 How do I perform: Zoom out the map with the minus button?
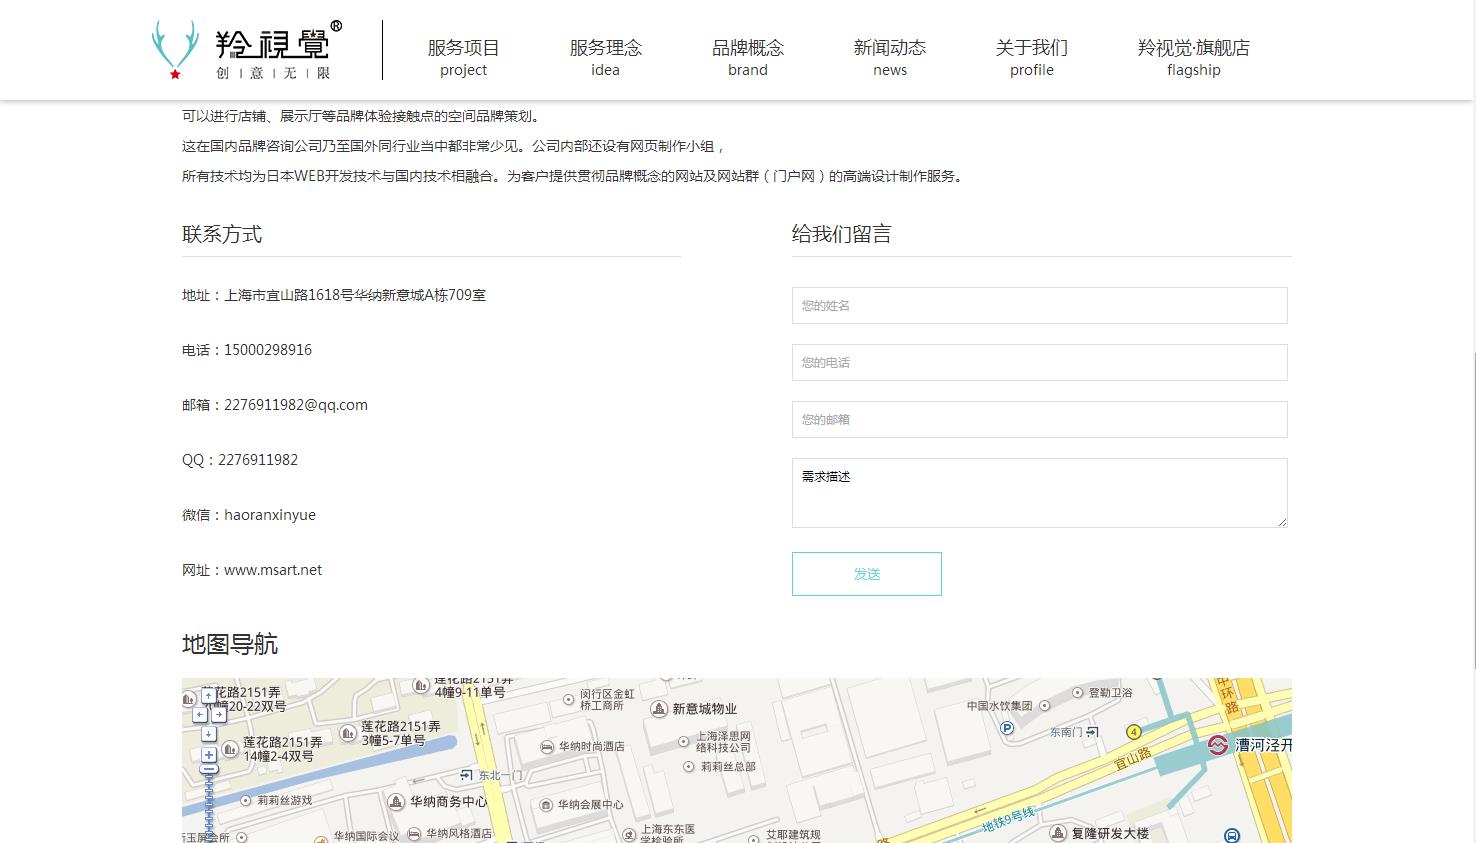point(208,770)
